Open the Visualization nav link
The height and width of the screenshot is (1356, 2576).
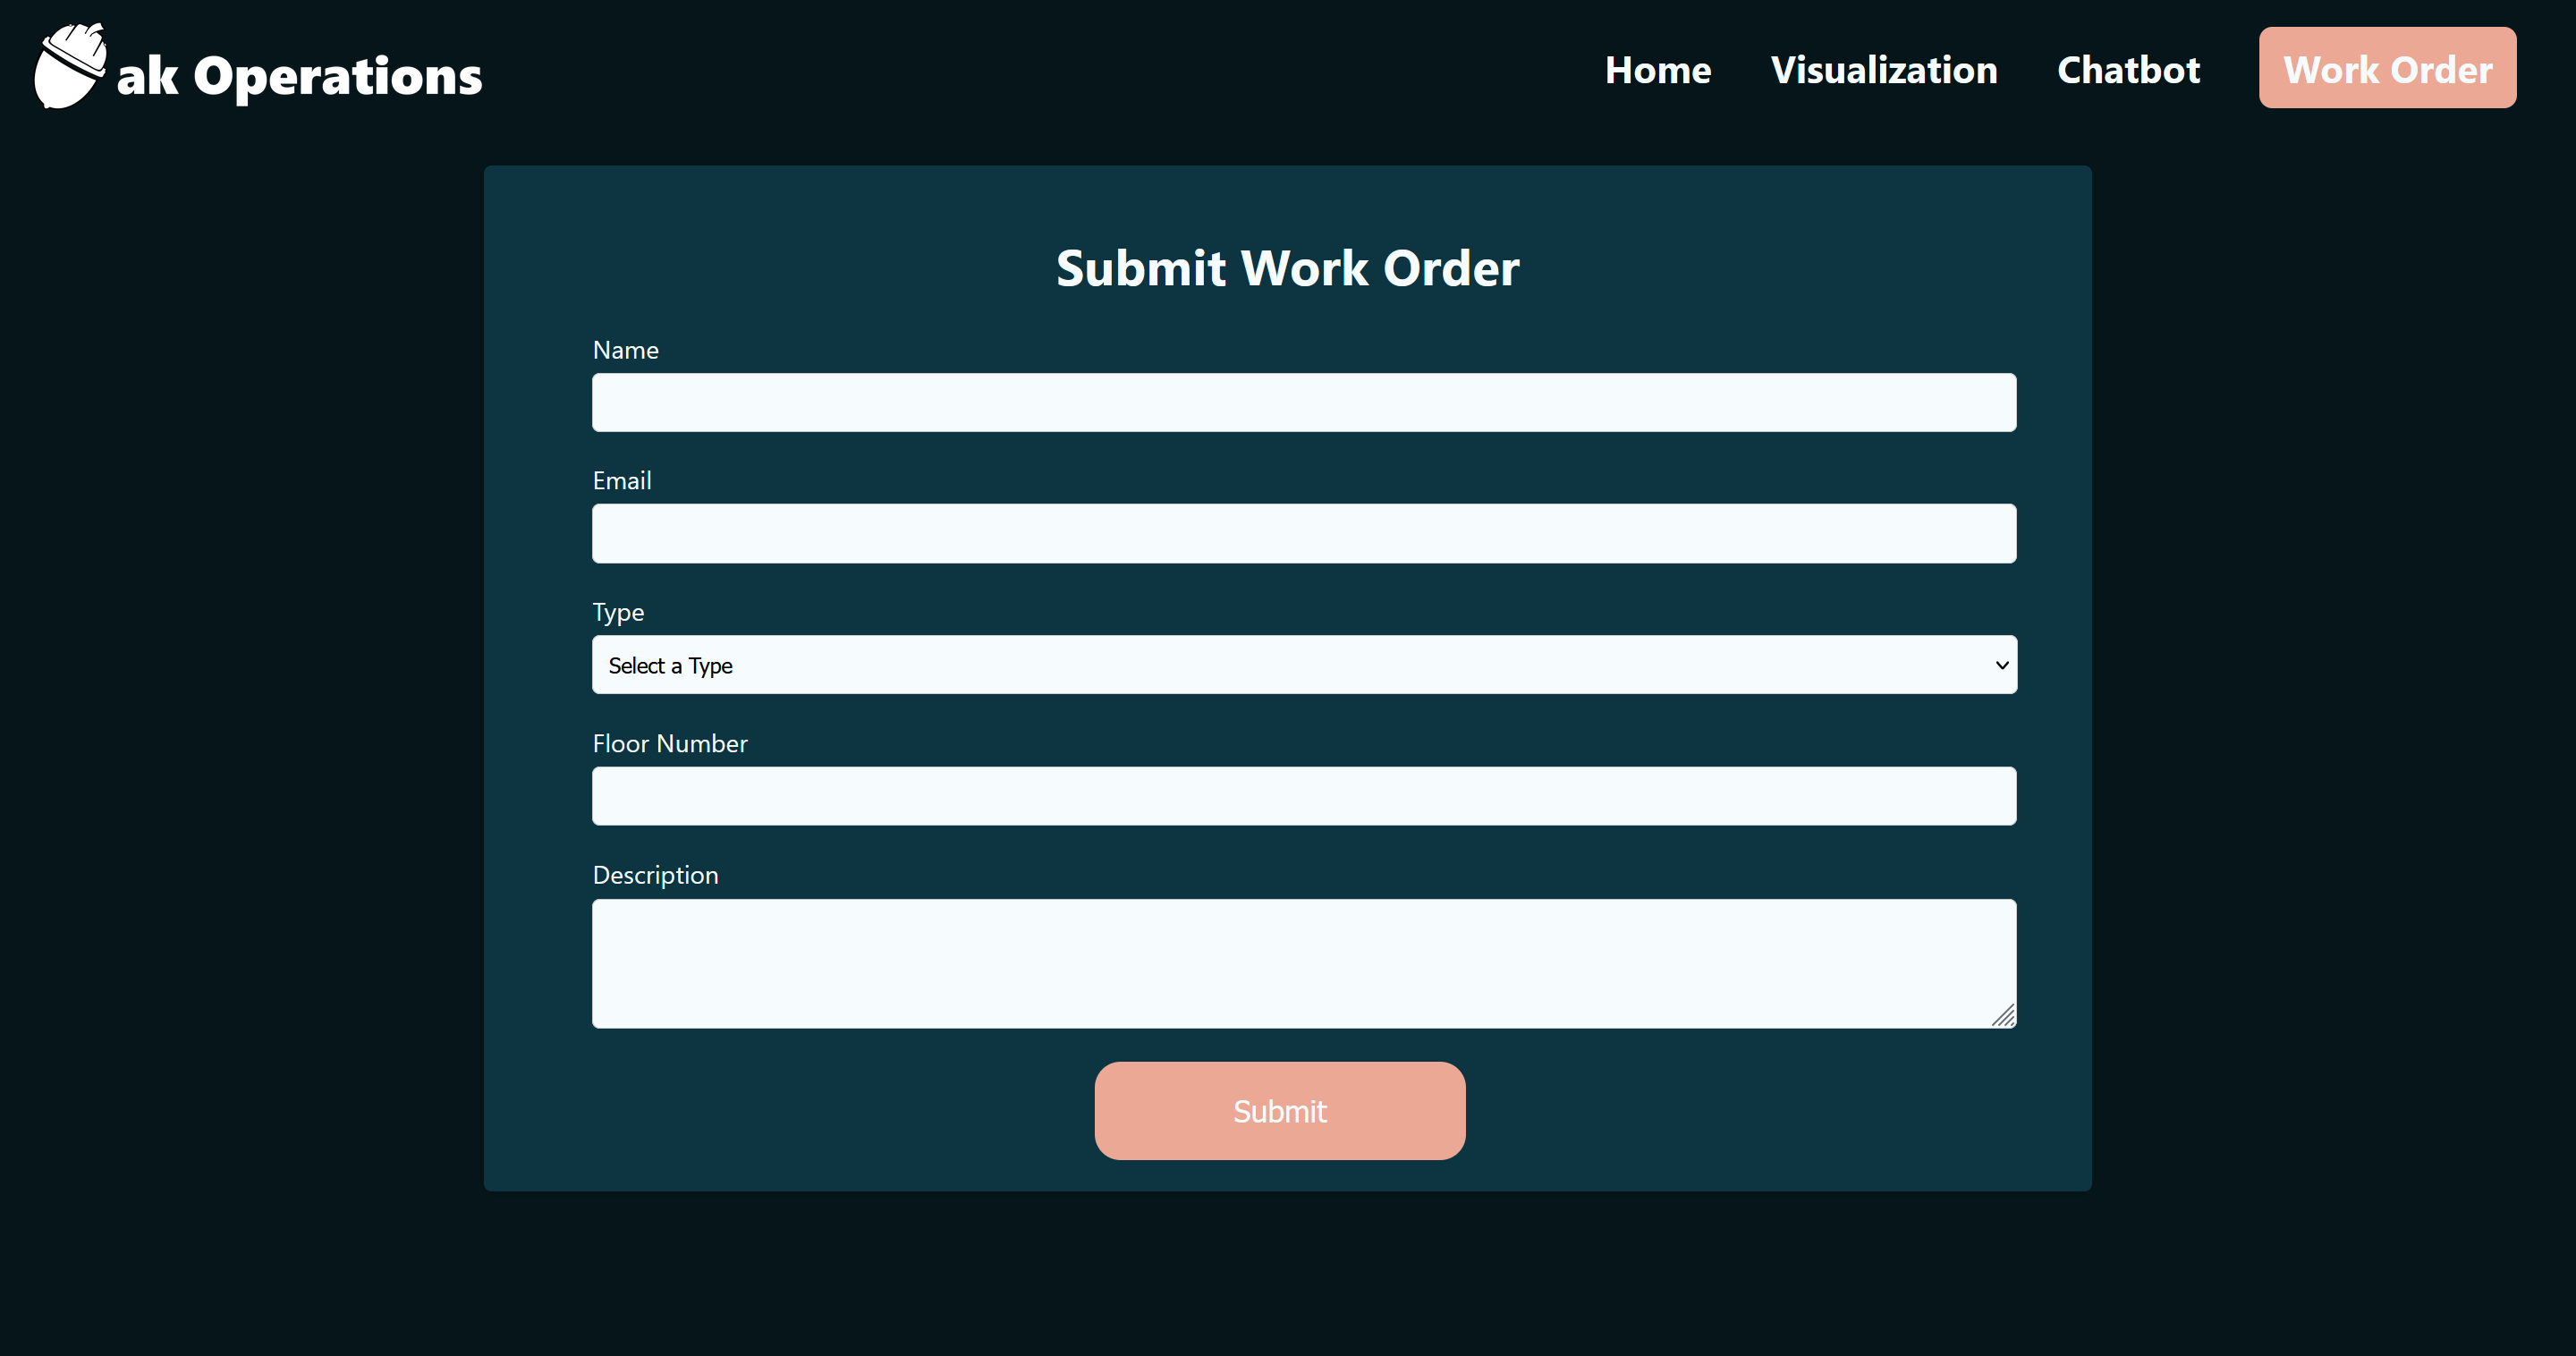tap(1883, 70)
